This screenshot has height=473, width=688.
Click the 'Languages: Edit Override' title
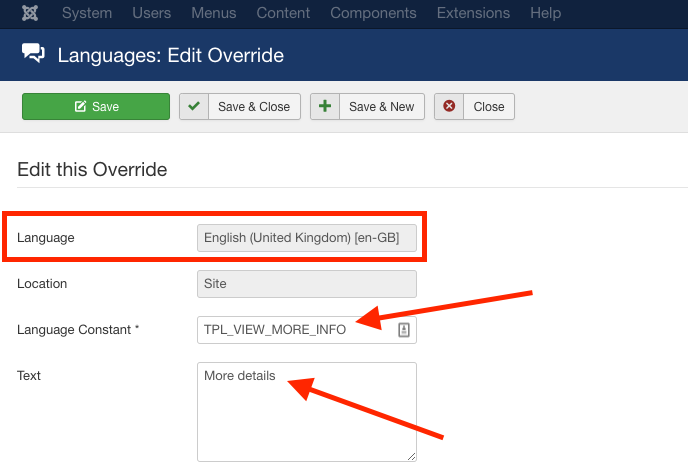pyautogui.click(x=171, y=55)
